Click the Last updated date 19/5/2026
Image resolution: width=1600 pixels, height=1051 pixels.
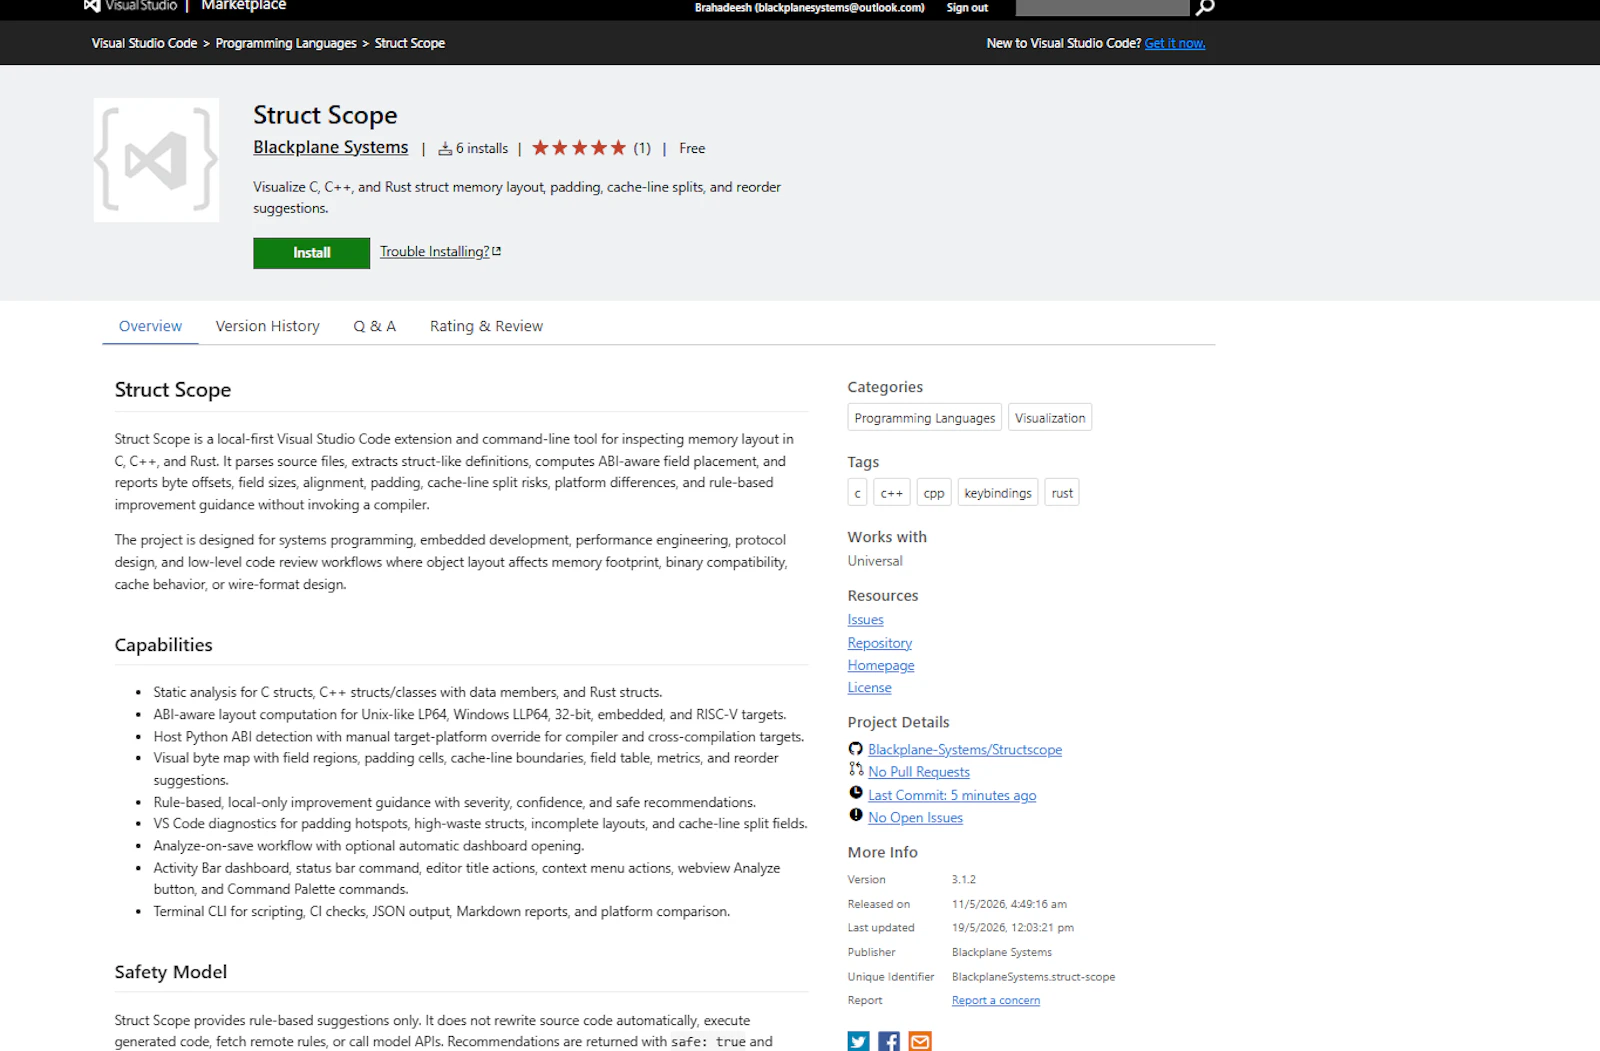click(1013, 928)
